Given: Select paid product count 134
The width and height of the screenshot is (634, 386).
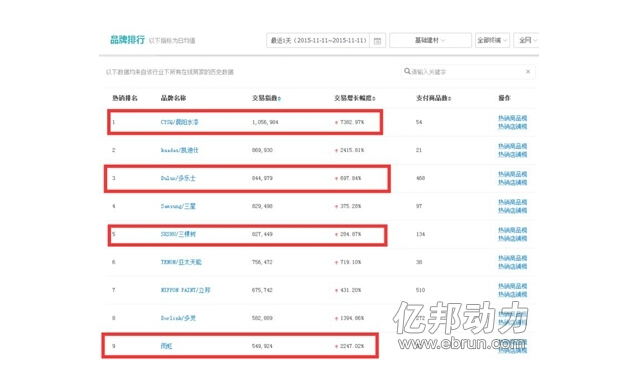Looking at the screenshot, I should [x=421, y=234].
